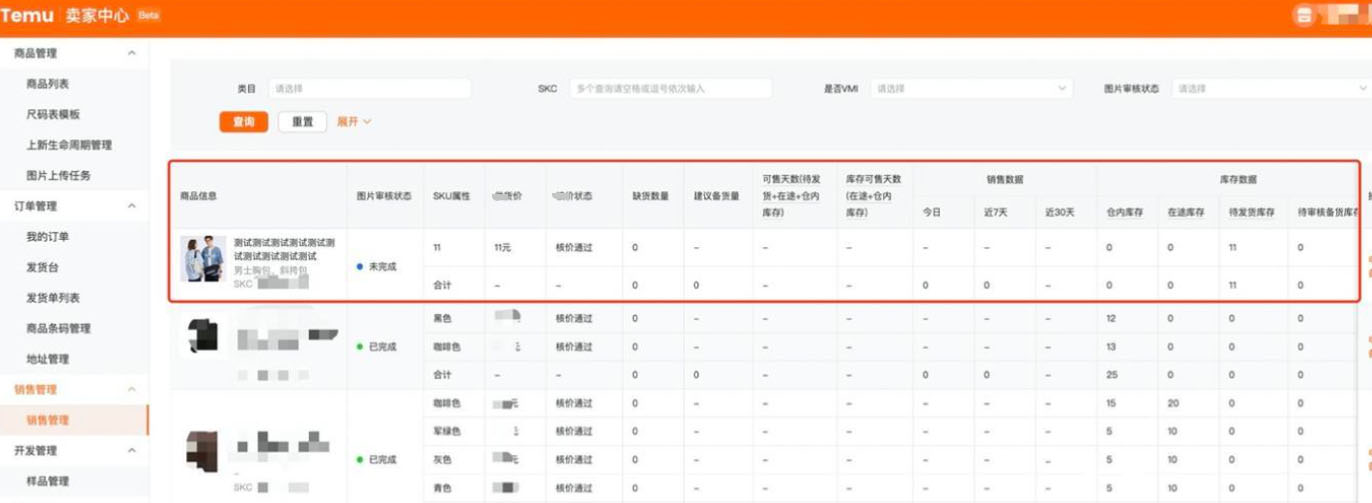This screenshot has width=1372, height=503.
Task: Click the 近30天 sub-column header
Action: pyautogui.click(x=1059, y=213)
